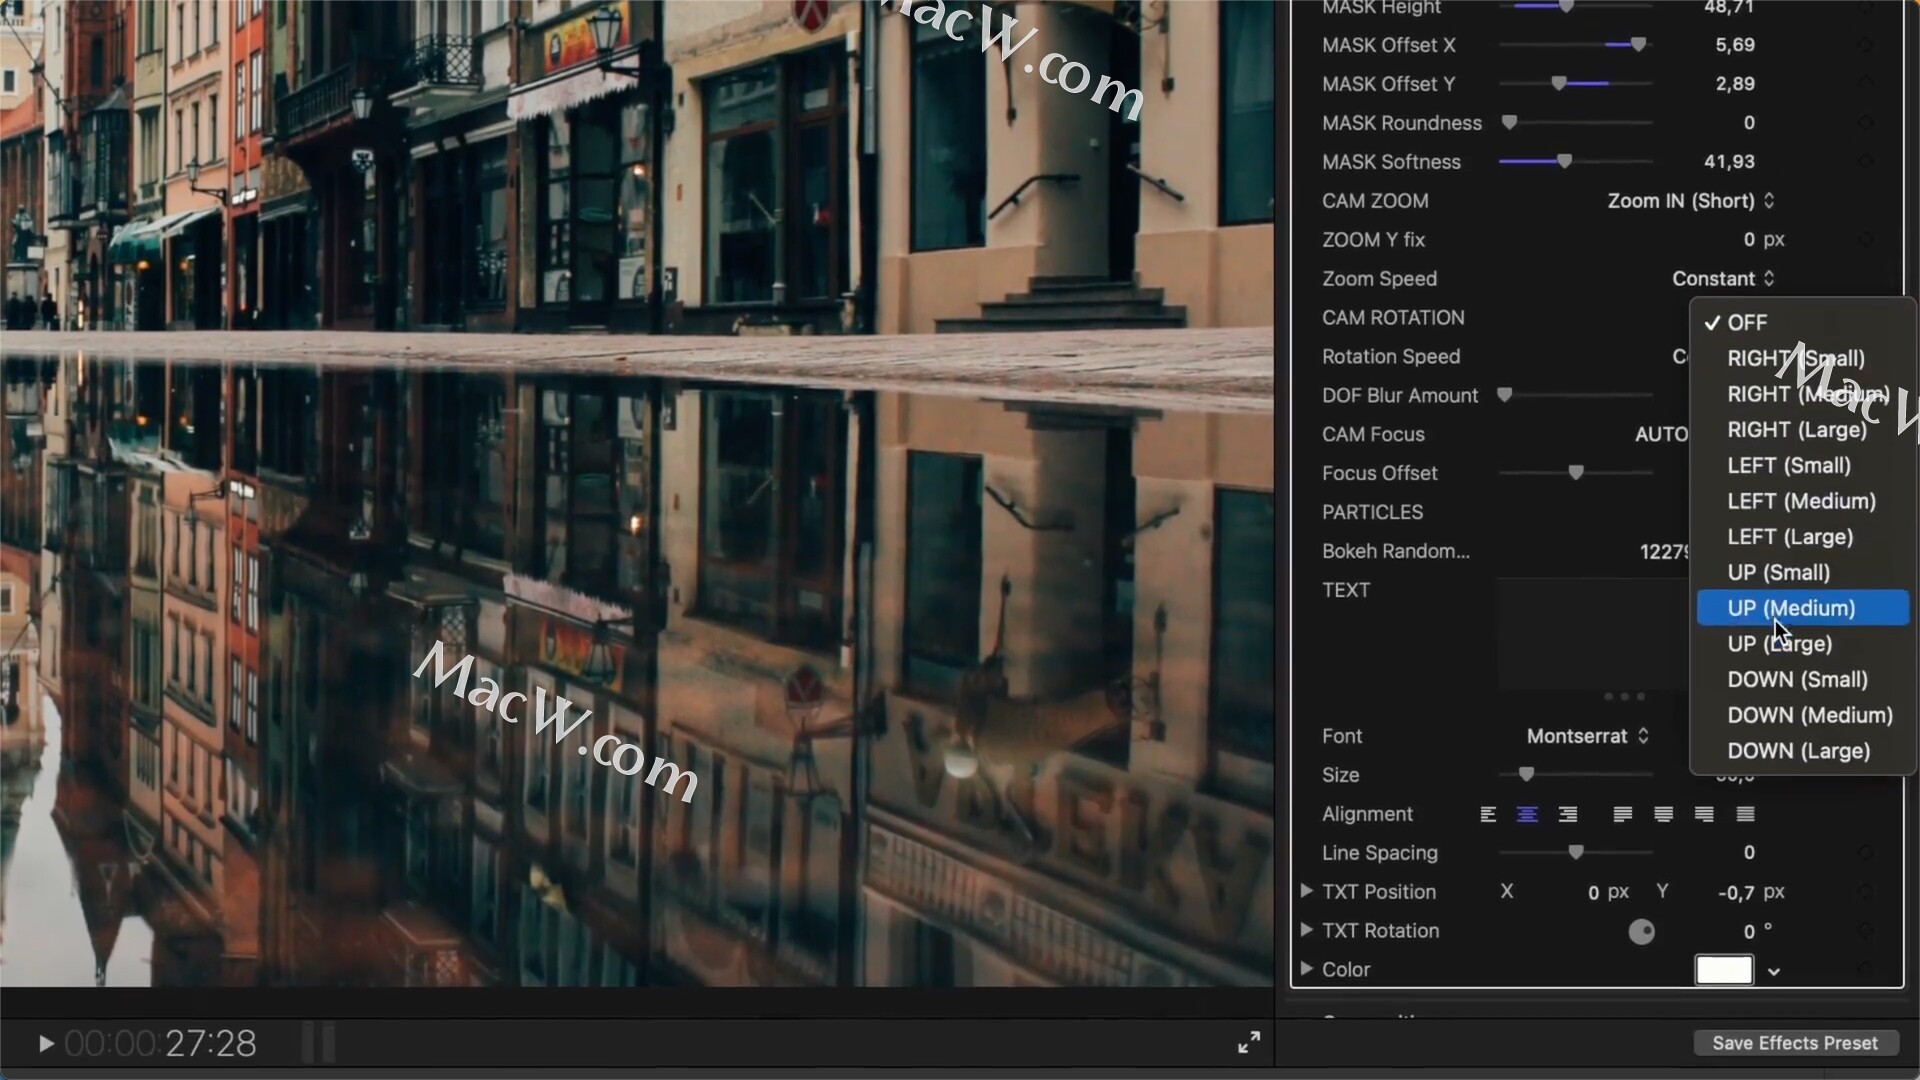Click the timecode display 00:00:27:28
The image size is (1920, 1080).
[161, 1042]
